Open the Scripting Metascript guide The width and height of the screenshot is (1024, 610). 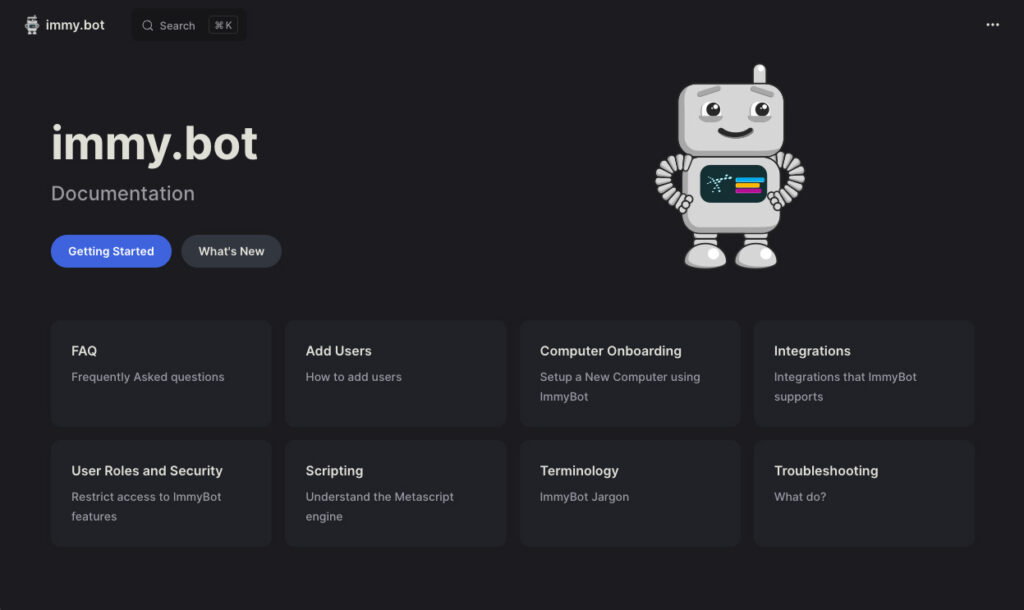click(x=395, y=493)
